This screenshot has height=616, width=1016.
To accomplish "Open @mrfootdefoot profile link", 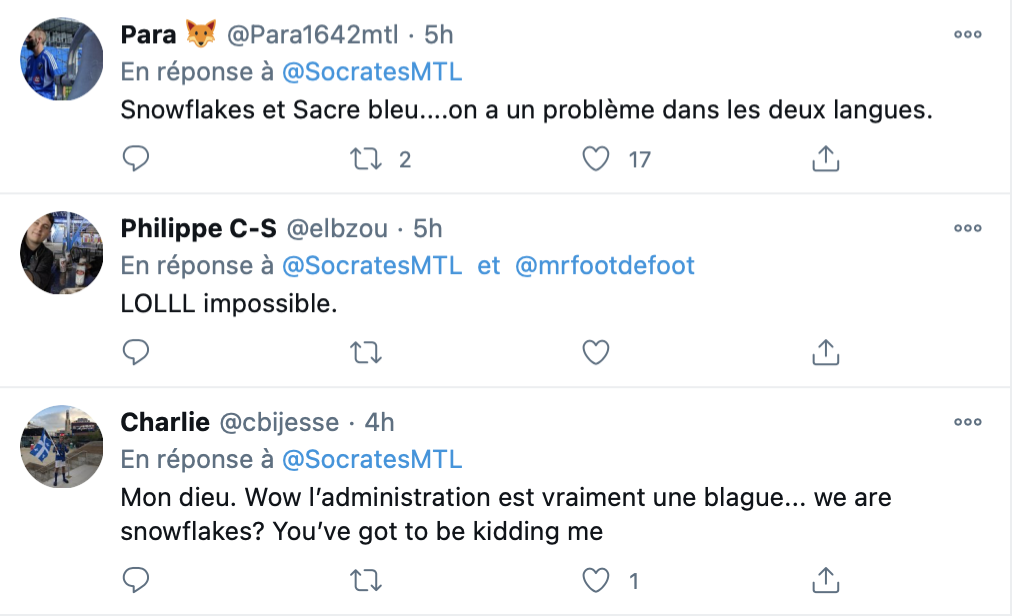I will (x=605, y=266).
